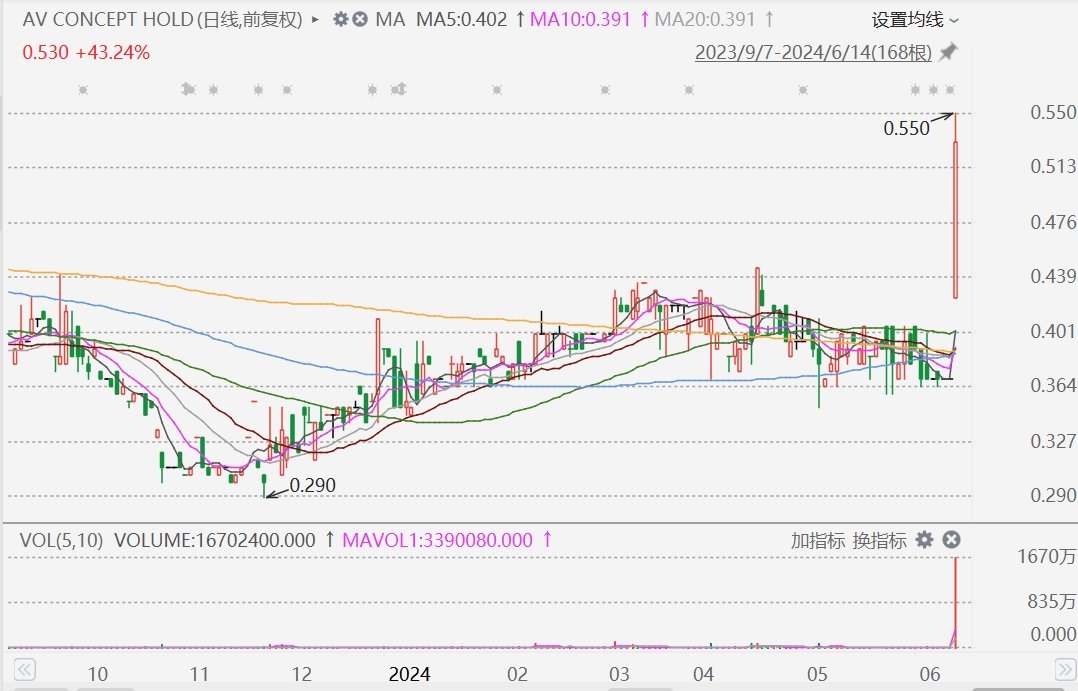Image resolution: width=1078 pixels, height=691 pixels.
Task: Click the MAVOL1 value label
Action: click(437, 540)
